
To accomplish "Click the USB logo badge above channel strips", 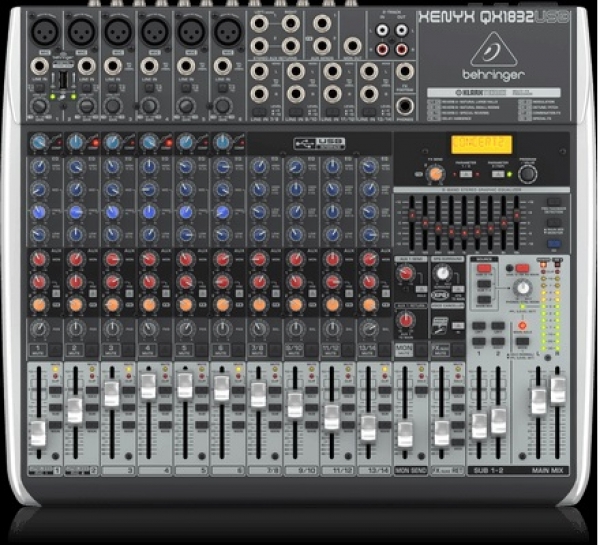I will coord(320,144).
